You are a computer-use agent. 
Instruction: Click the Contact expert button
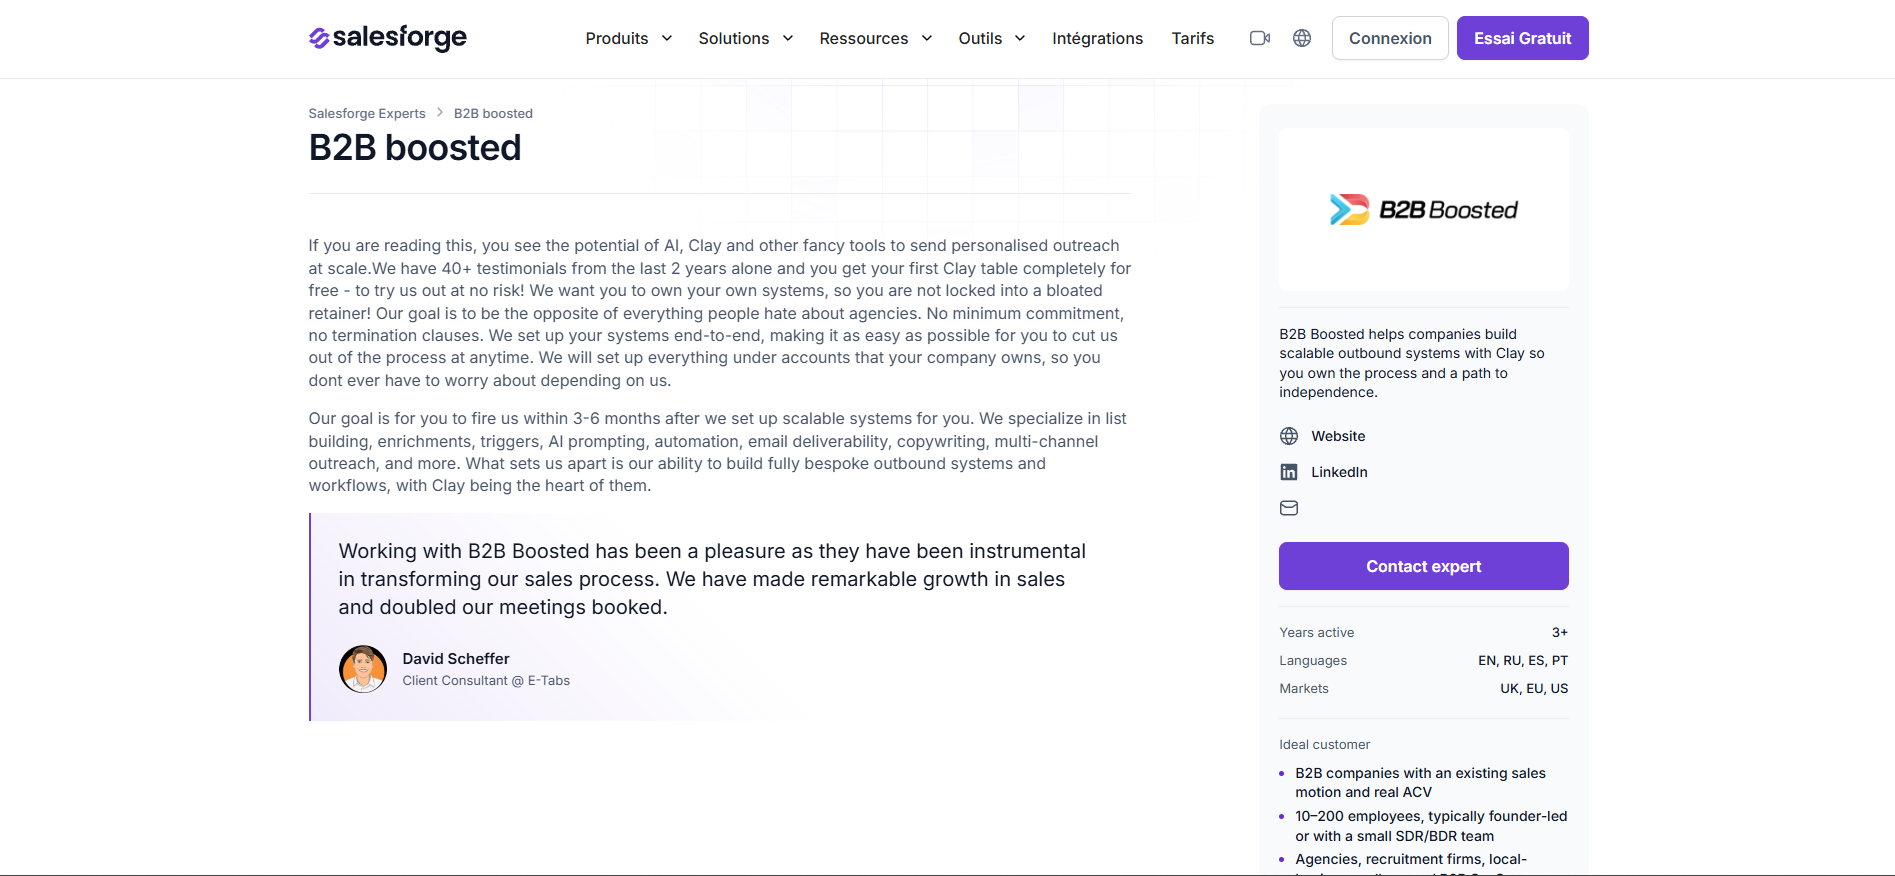(x=1424, y=566)
